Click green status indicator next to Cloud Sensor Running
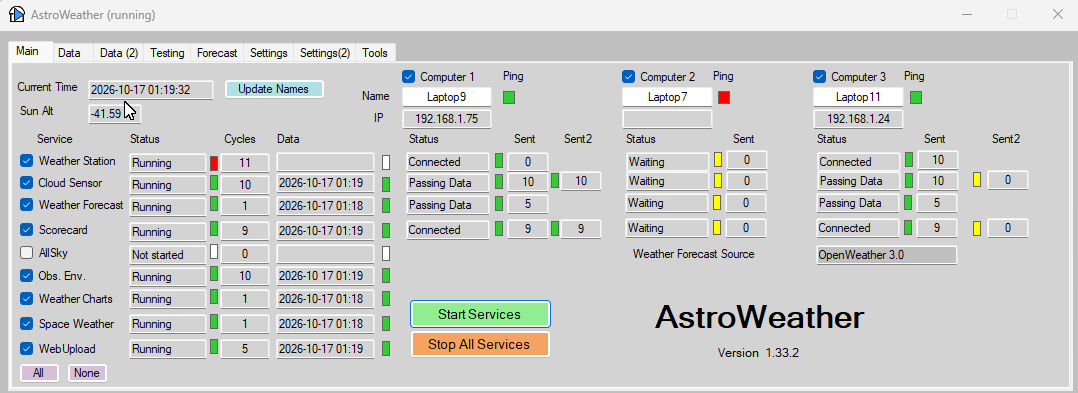This screenshot has width=1078, height=393. pyautogui.click(x=214, y=183)
